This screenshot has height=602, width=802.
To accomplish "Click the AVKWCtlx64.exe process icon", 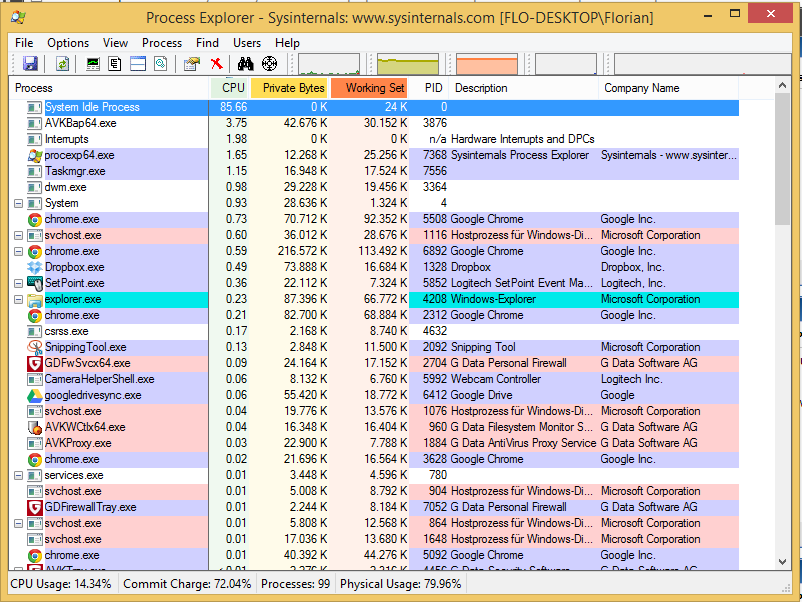I will click(35, 427).
